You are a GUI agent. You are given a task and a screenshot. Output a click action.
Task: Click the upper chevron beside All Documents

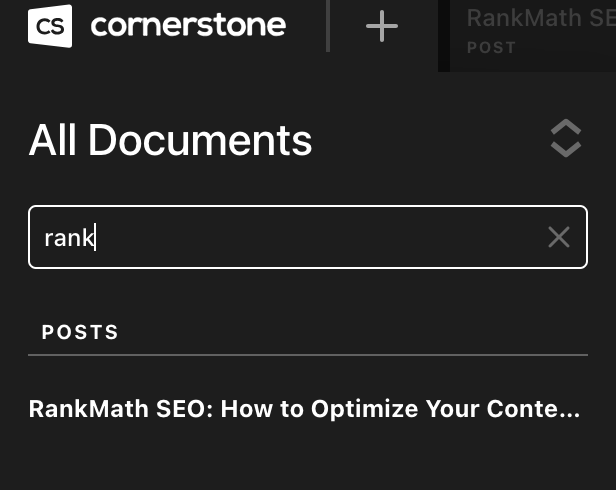565,128
